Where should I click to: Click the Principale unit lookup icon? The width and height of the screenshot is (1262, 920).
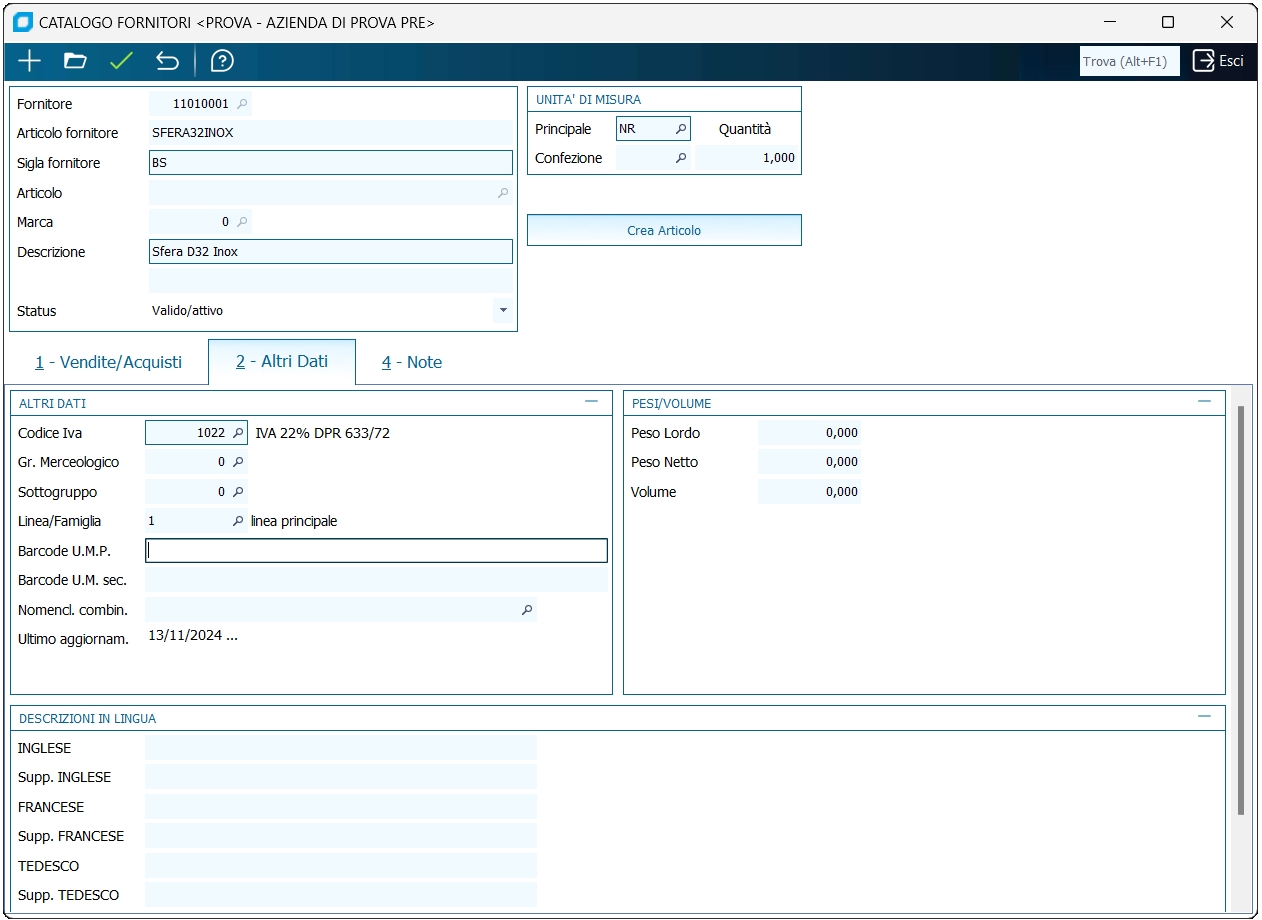[x=680, y=129]
